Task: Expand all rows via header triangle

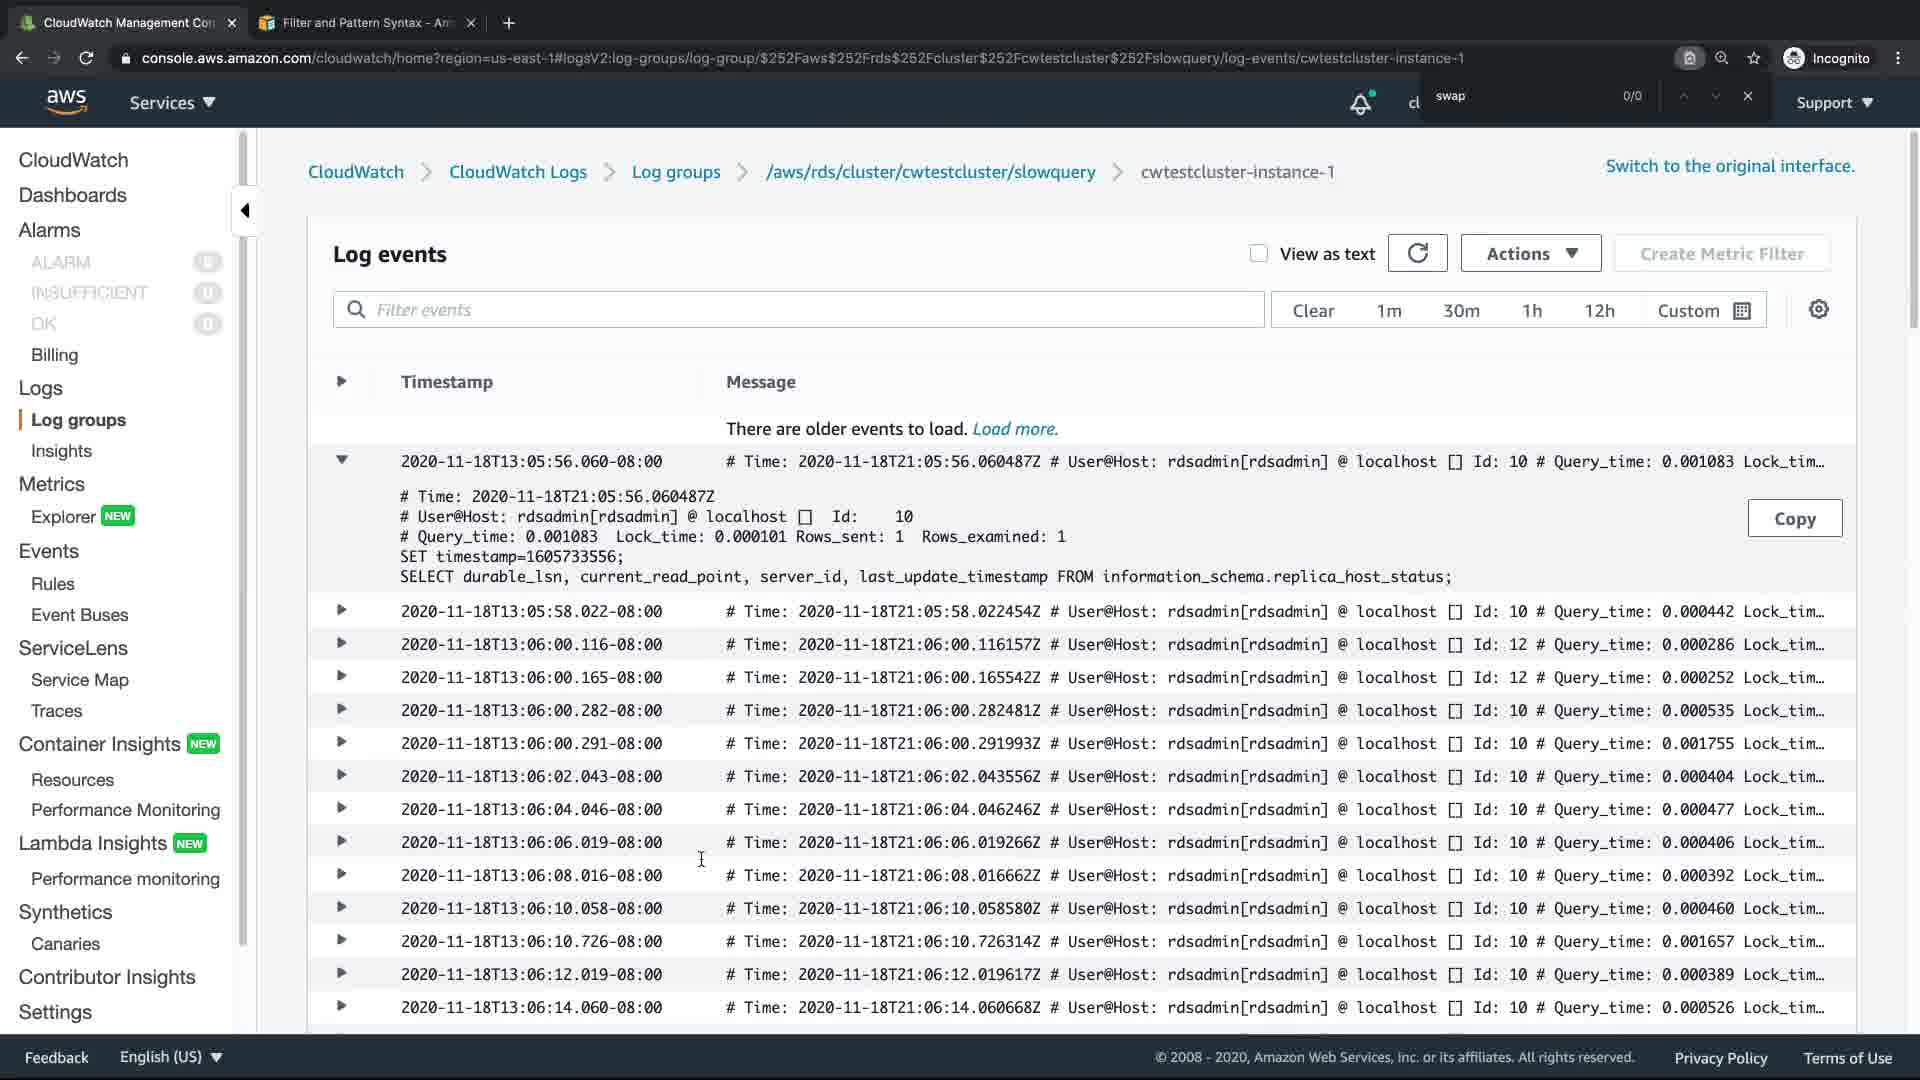Action: (x=342, y=381)
